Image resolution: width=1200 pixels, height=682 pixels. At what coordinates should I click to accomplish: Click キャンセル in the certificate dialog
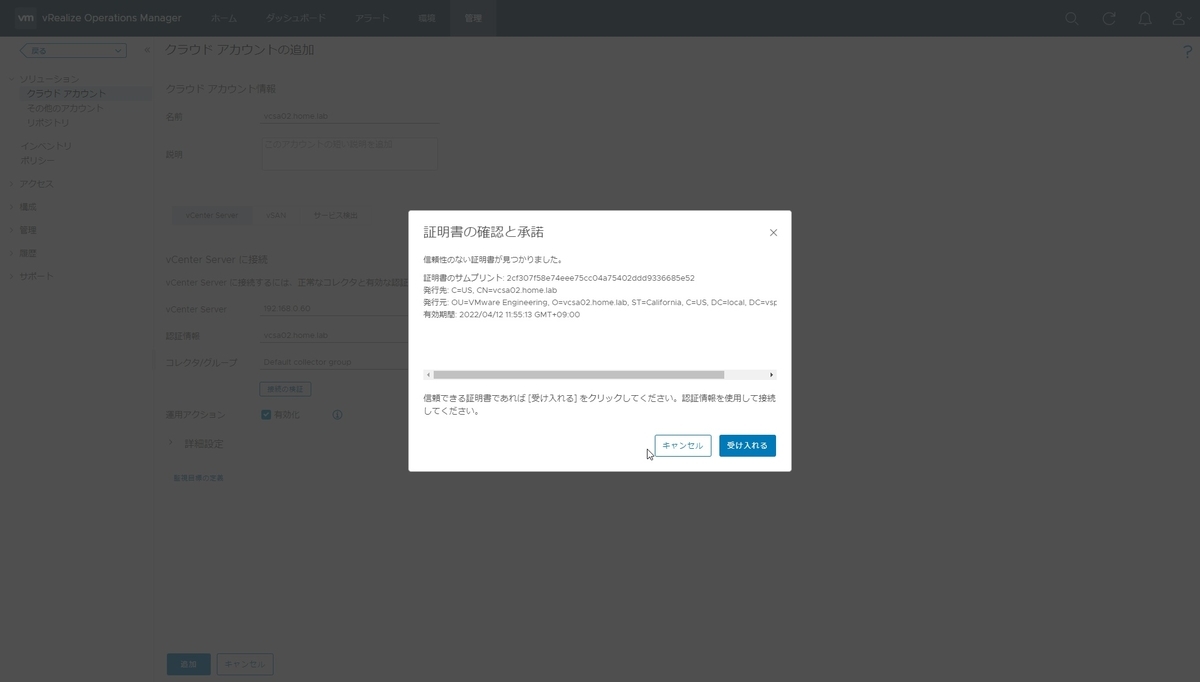(x=683, y=446)
